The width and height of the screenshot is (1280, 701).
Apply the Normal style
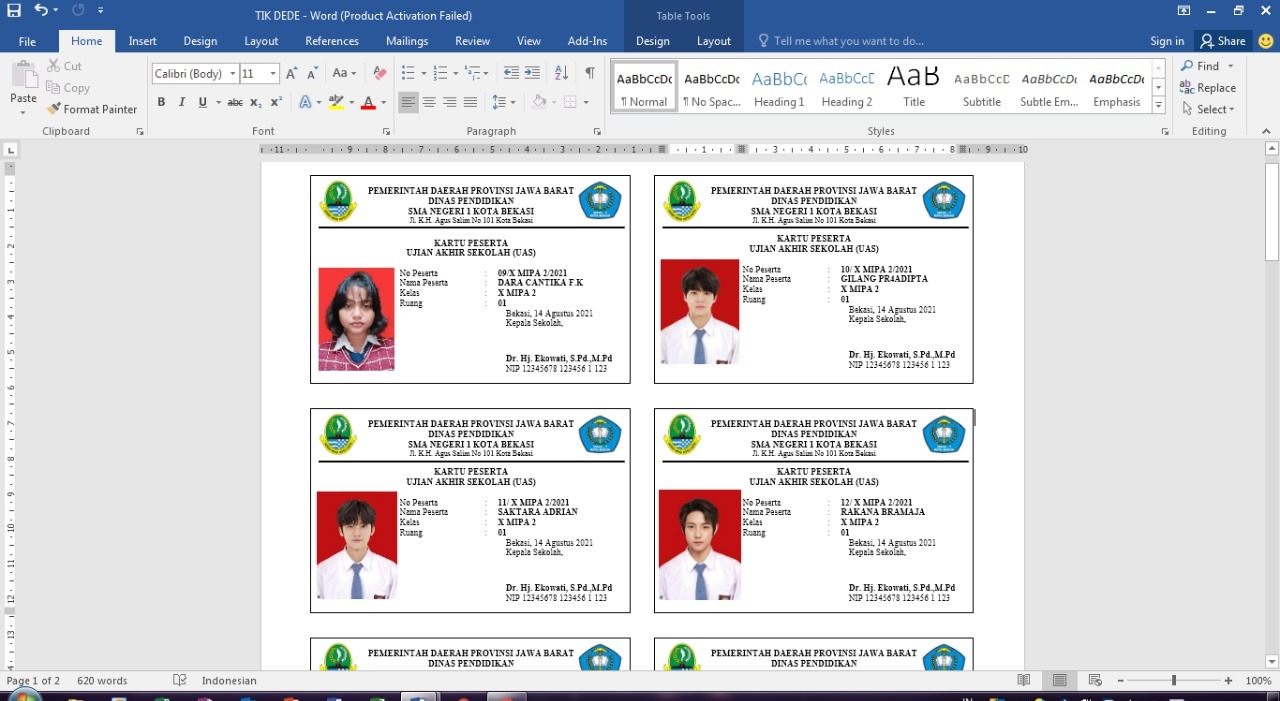point(643,87)
